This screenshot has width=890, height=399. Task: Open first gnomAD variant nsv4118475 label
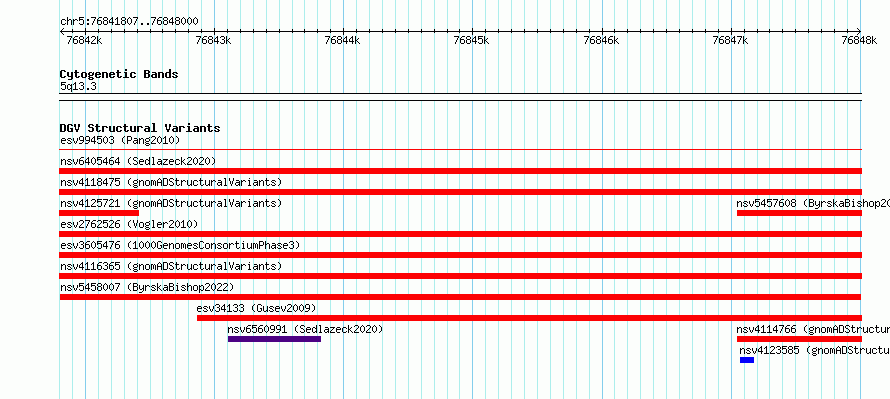tap(171, 182)
